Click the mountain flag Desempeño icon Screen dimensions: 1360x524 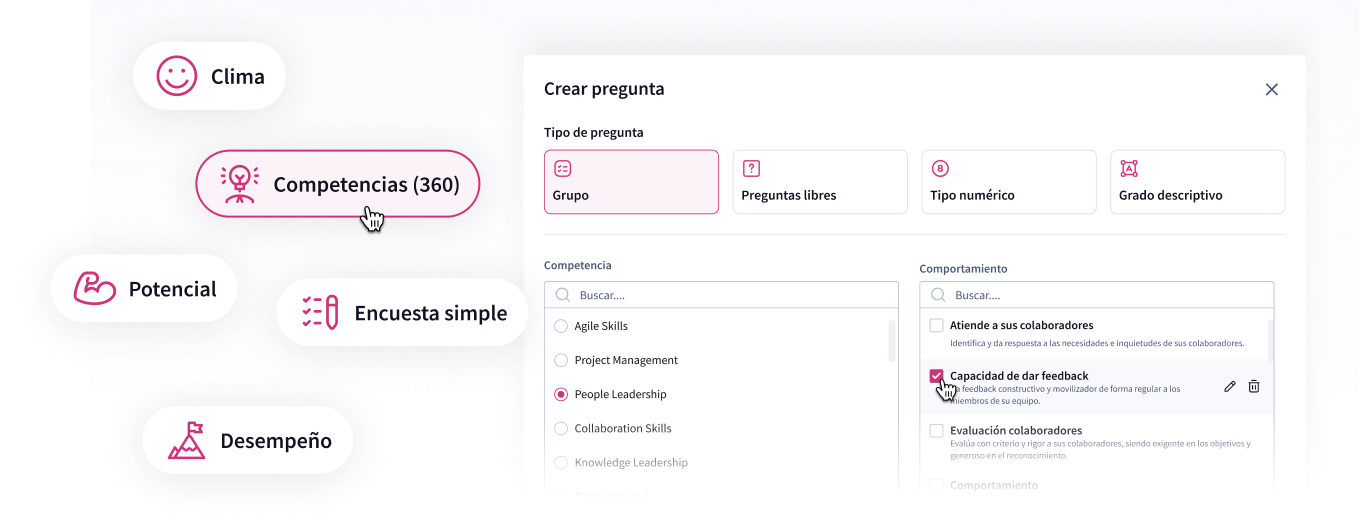tap(187, 441)
